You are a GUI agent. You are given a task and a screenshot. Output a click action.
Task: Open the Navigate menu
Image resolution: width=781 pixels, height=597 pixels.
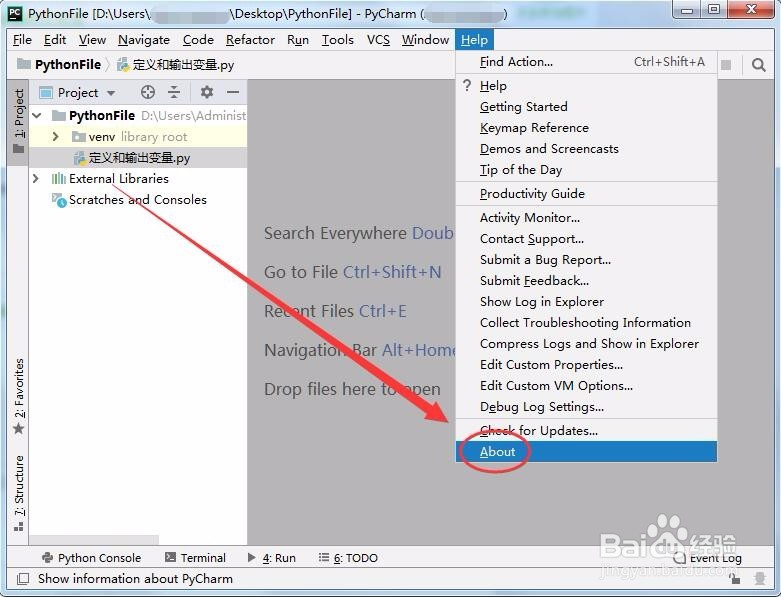point(144,40)
